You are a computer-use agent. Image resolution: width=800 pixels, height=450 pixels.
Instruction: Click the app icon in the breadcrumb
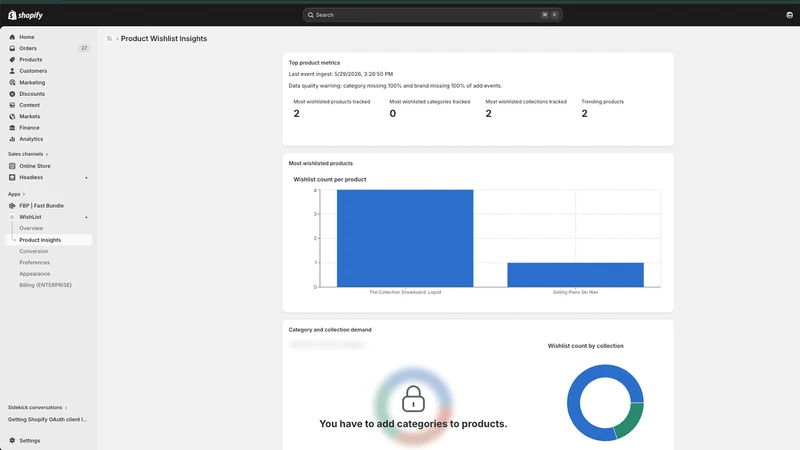109,38
